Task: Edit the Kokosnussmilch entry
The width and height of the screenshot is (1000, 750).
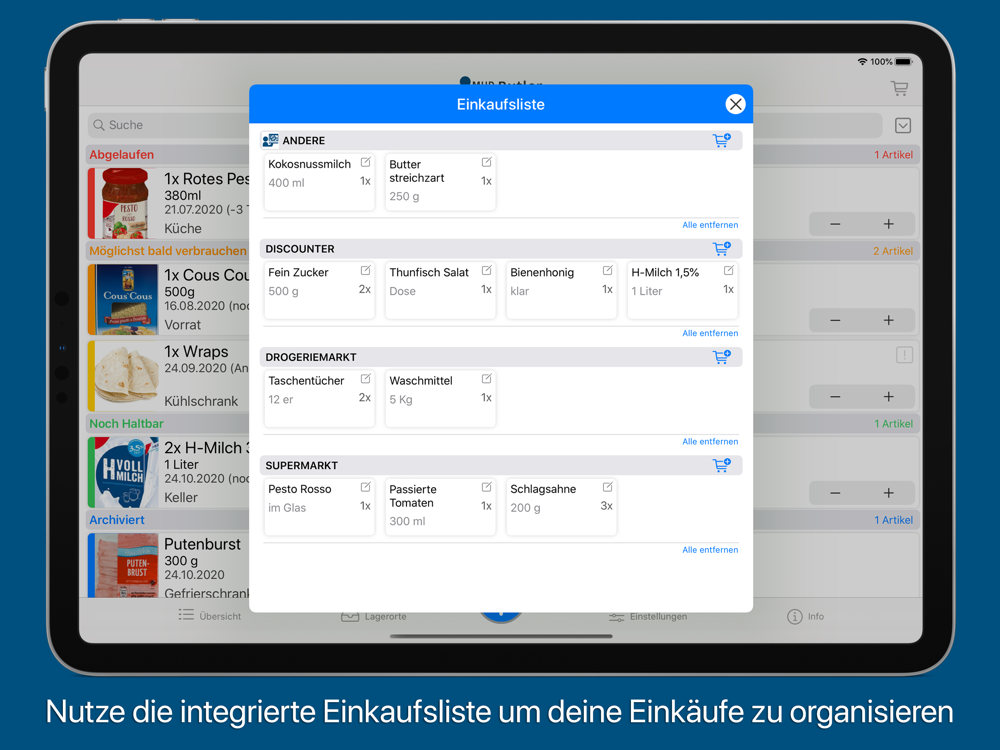Action: [x=365, y=163]
